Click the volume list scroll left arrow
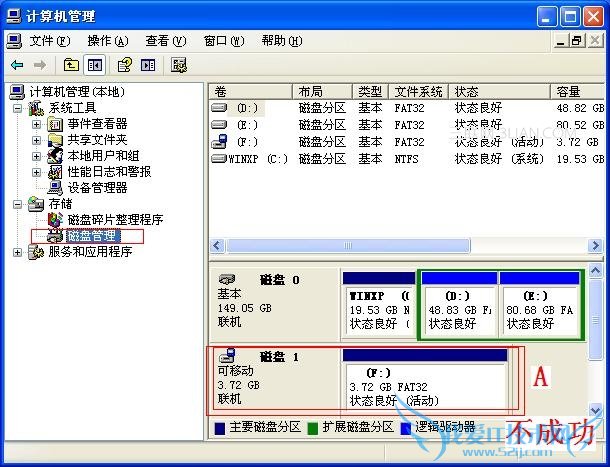Screen dimensions: 610x467 217,246
